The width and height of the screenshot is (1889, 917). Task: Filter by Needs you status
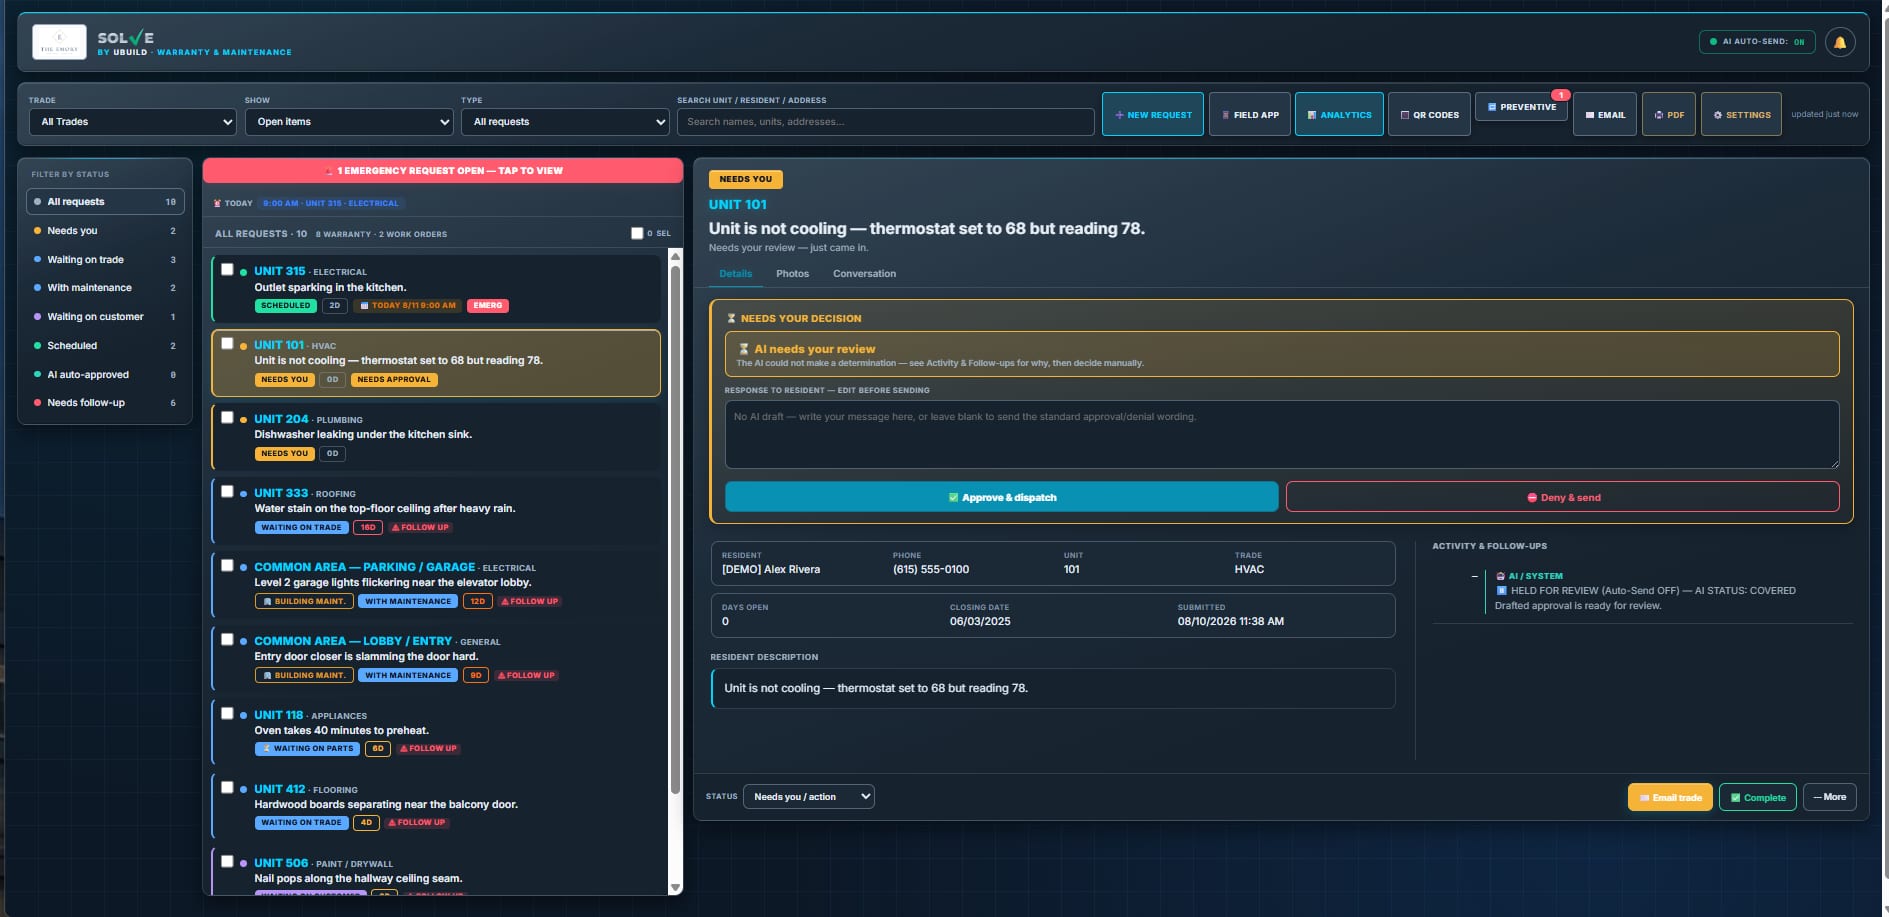click(105, 231)
